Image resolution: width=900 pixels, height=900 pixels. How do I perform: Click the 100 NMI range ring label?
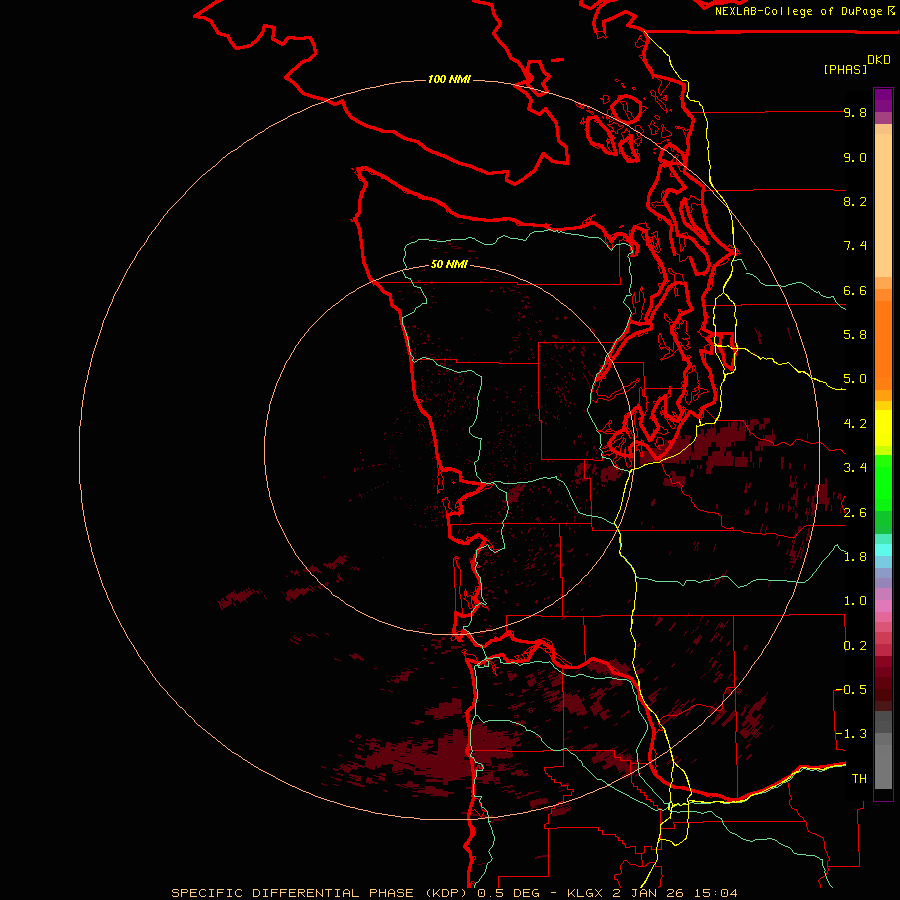[449, 79]
